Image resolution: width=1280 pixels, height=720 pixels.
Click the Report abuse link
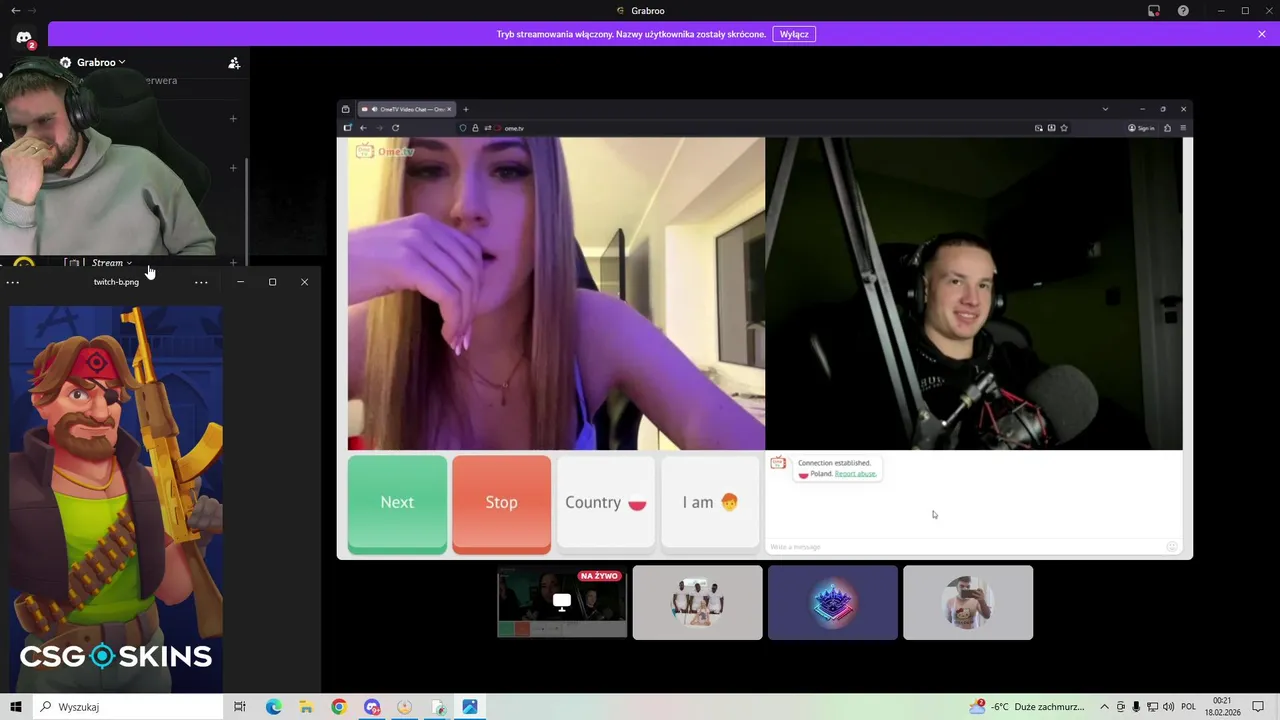point(855,474)
